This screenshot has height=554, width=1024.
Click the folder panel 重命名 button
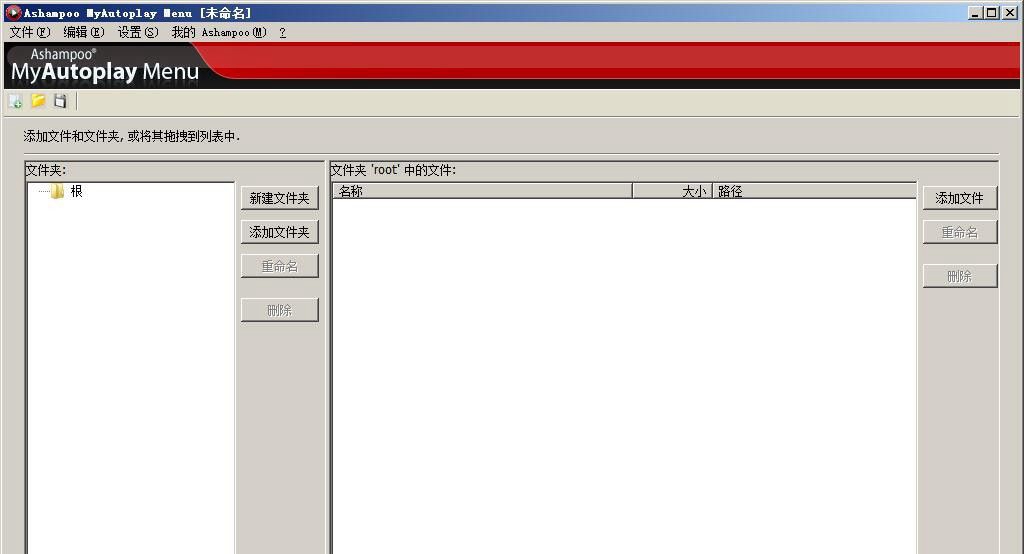point(280,266)
